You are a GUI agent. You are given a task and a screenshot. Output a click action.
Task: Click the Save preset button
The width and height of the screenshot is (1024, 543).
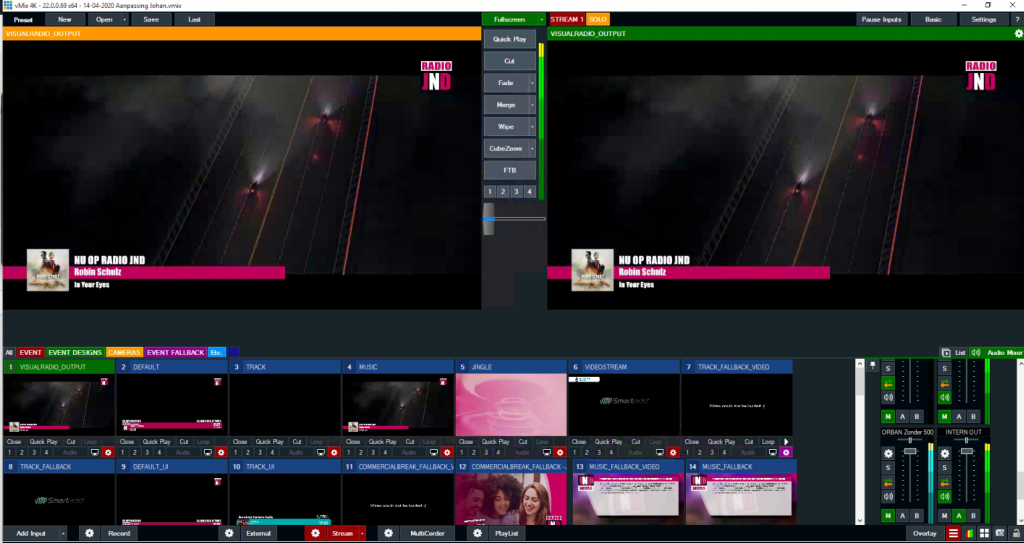(x=151, y=20)
